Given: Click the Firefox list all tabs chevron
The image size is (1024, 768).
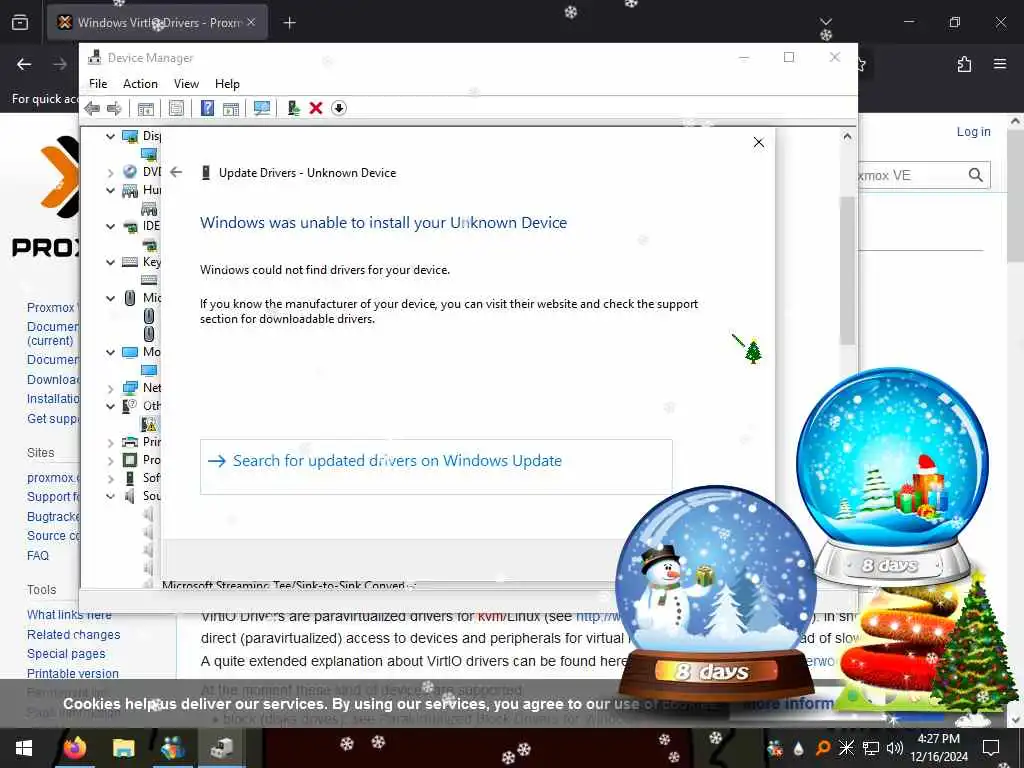Looking at the screenshot, I should pos(826,22).
